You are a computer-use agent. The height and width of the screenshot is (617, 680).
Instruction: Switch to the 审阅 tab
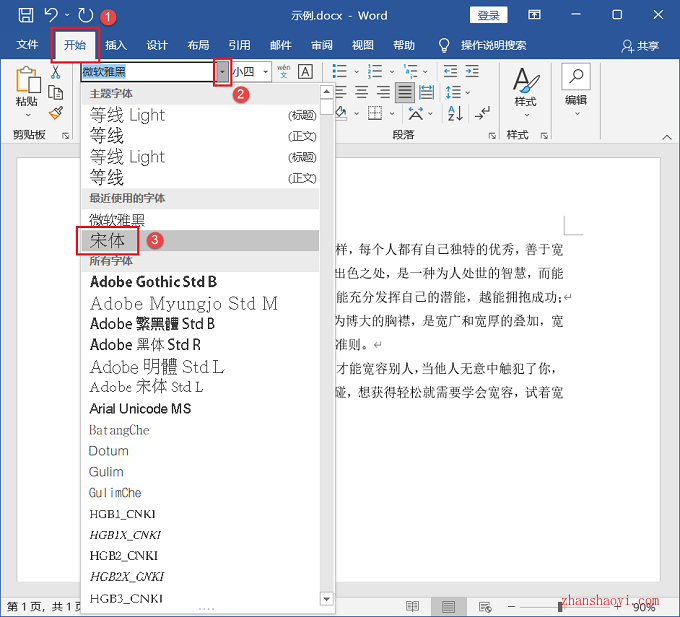click(322, 45)
